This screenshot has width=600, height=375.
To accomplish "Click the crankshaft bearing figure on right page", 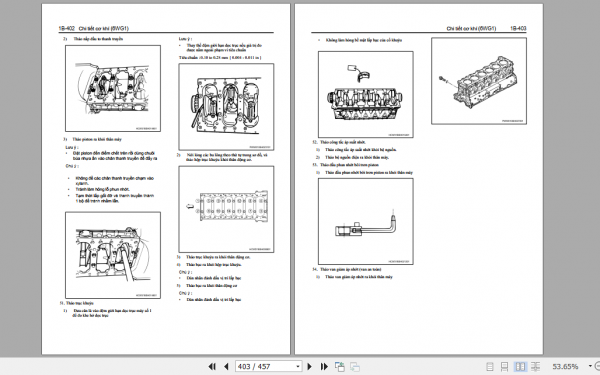I will pos(365,94).
